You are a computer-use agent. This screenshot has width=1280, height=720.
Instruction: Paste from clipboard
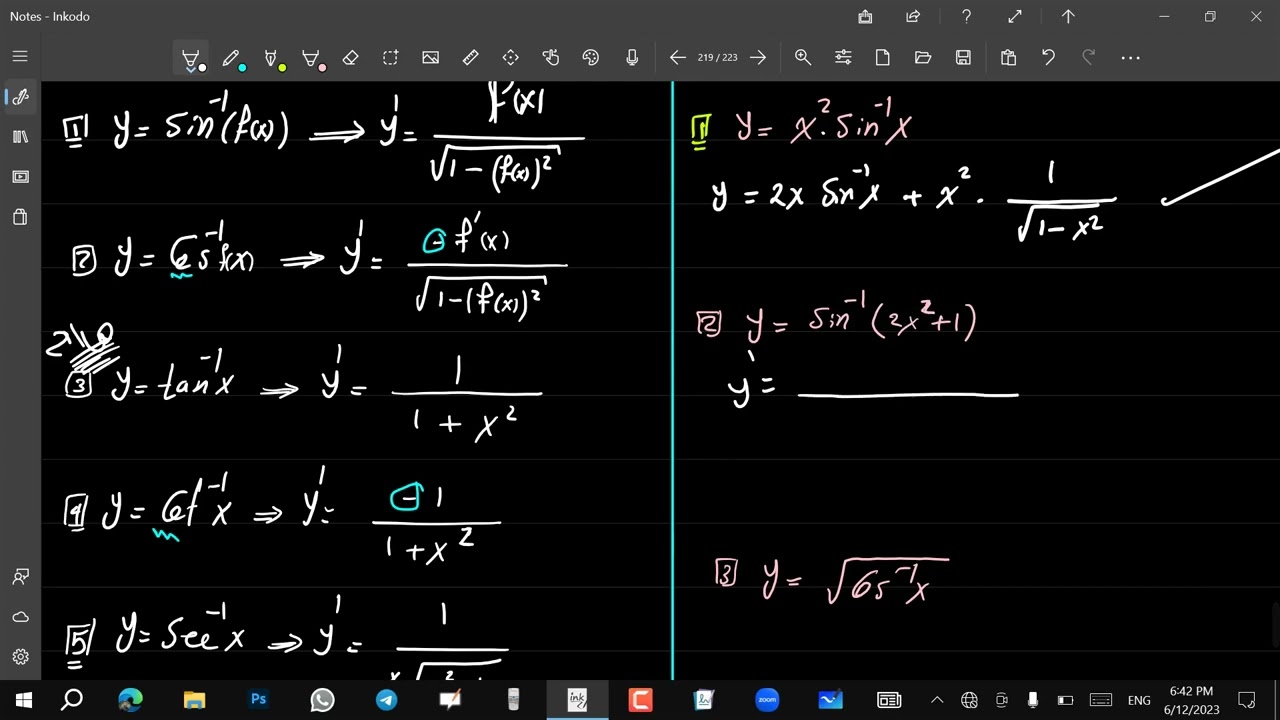(x=1008, y=58)
